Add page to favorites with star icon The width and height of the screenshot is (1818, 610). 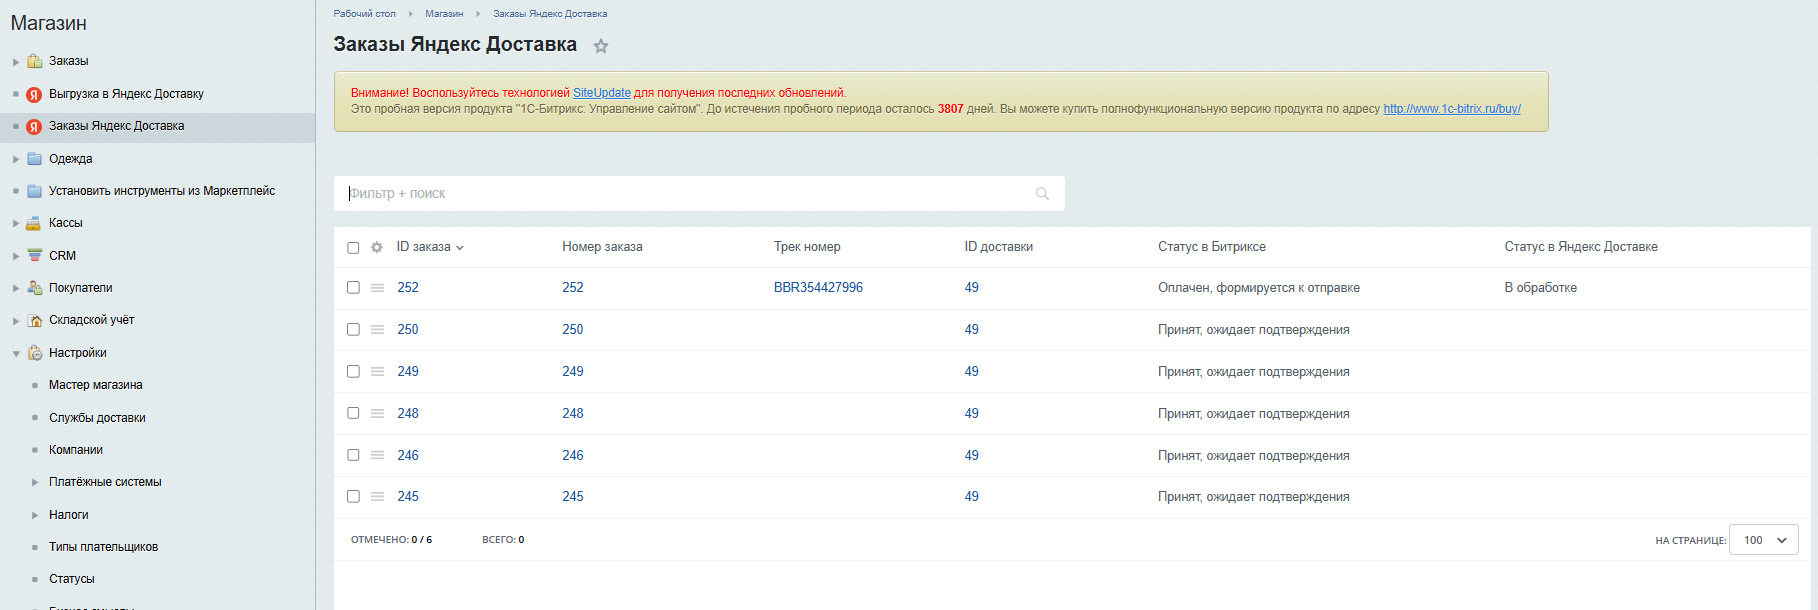click(601, 46)
